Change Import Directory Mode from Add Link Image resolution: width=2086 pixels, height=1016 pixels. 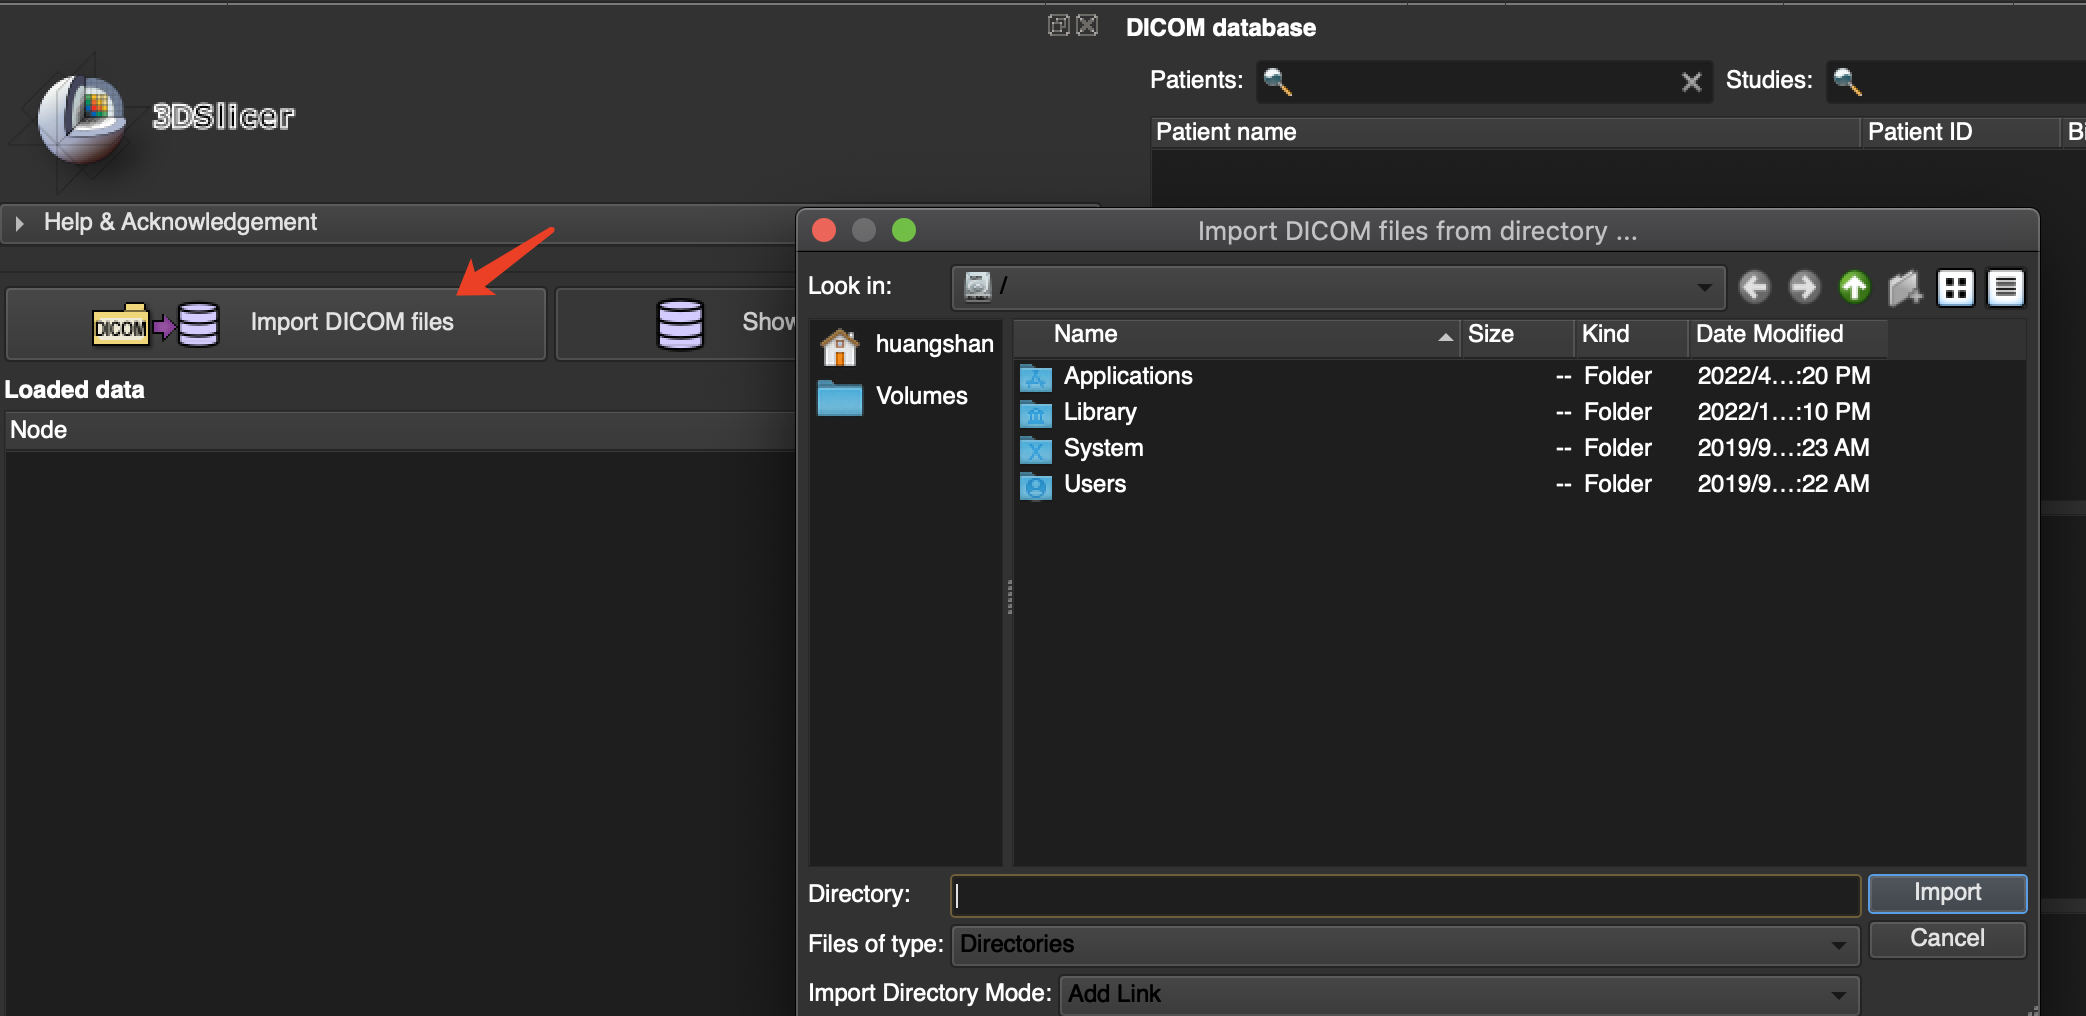coord(1840,993)
